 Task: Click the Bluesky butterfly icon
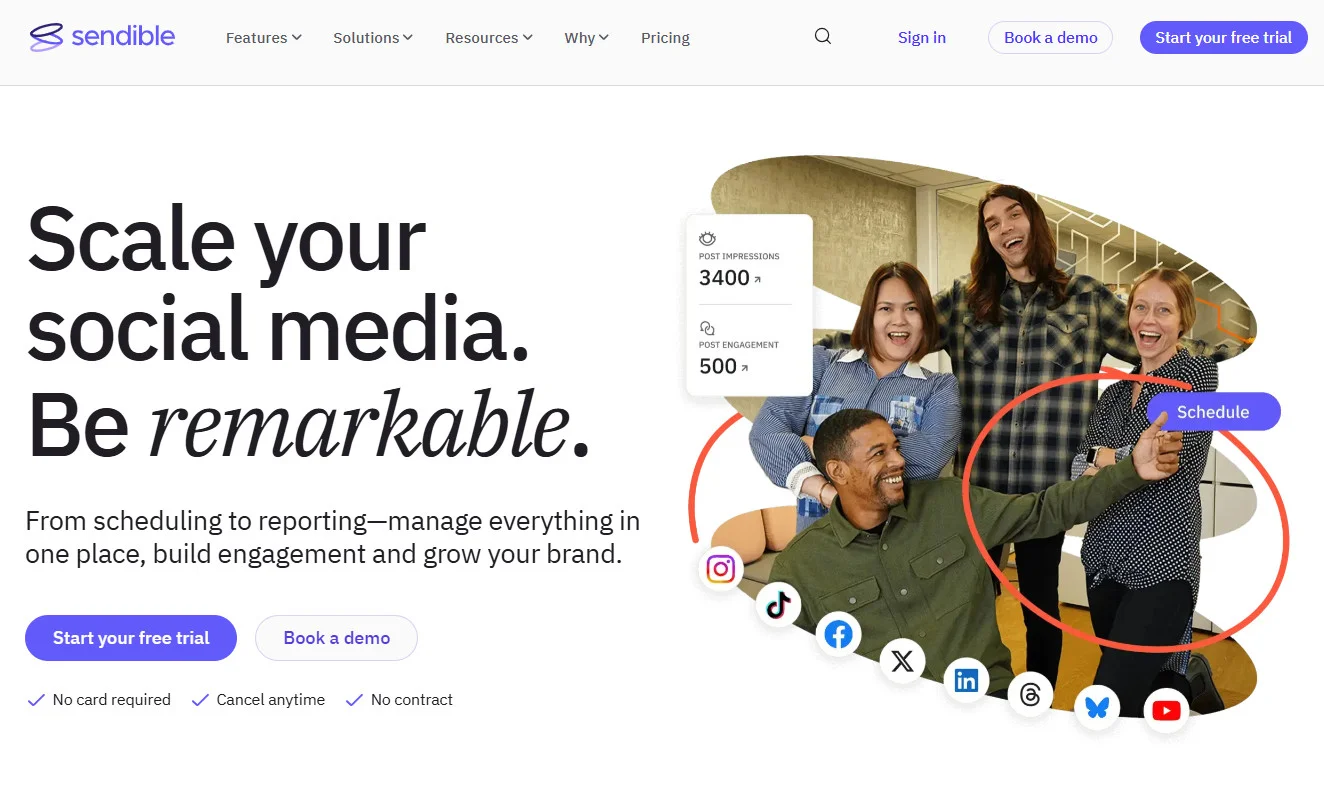1097,707
